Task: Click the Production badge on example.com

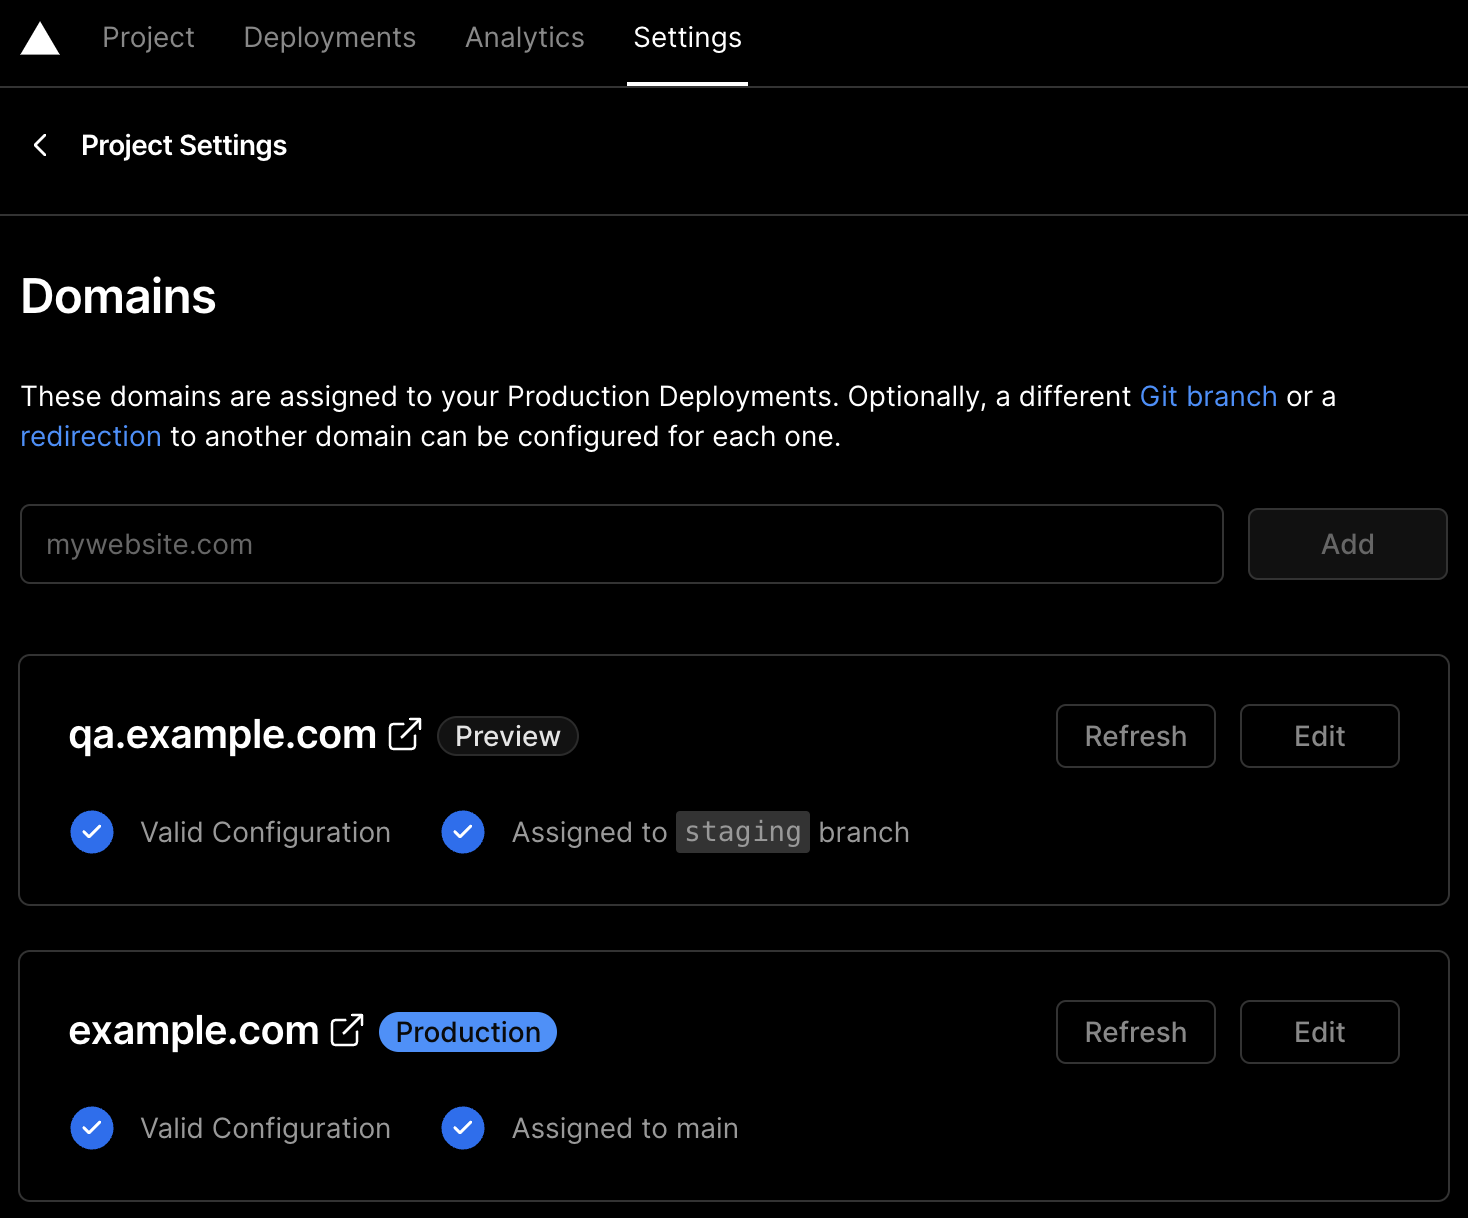Action: pyautogui.click(x=467, y=1031)
